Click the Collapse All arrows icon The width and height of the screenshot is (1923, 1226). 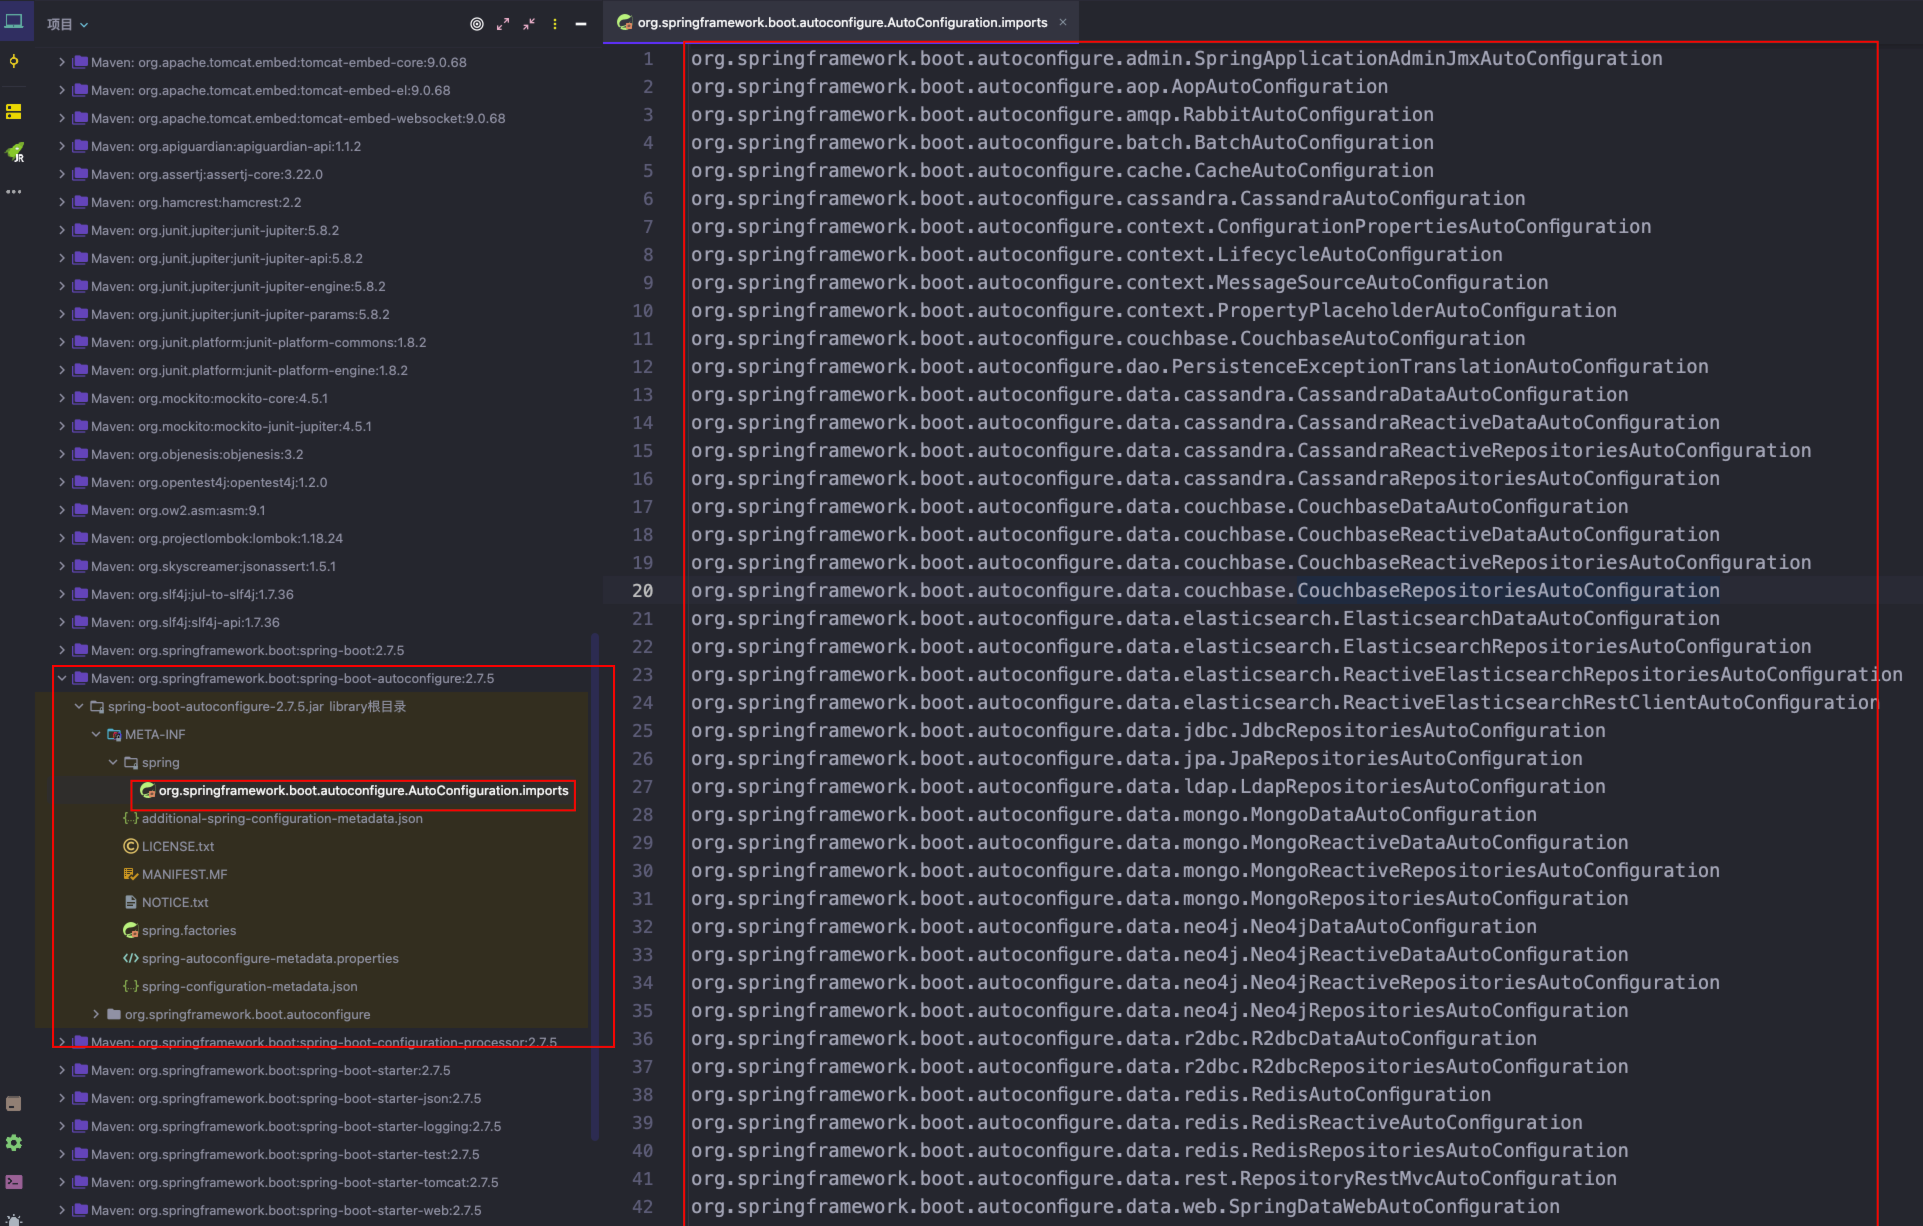click(529, 24)
